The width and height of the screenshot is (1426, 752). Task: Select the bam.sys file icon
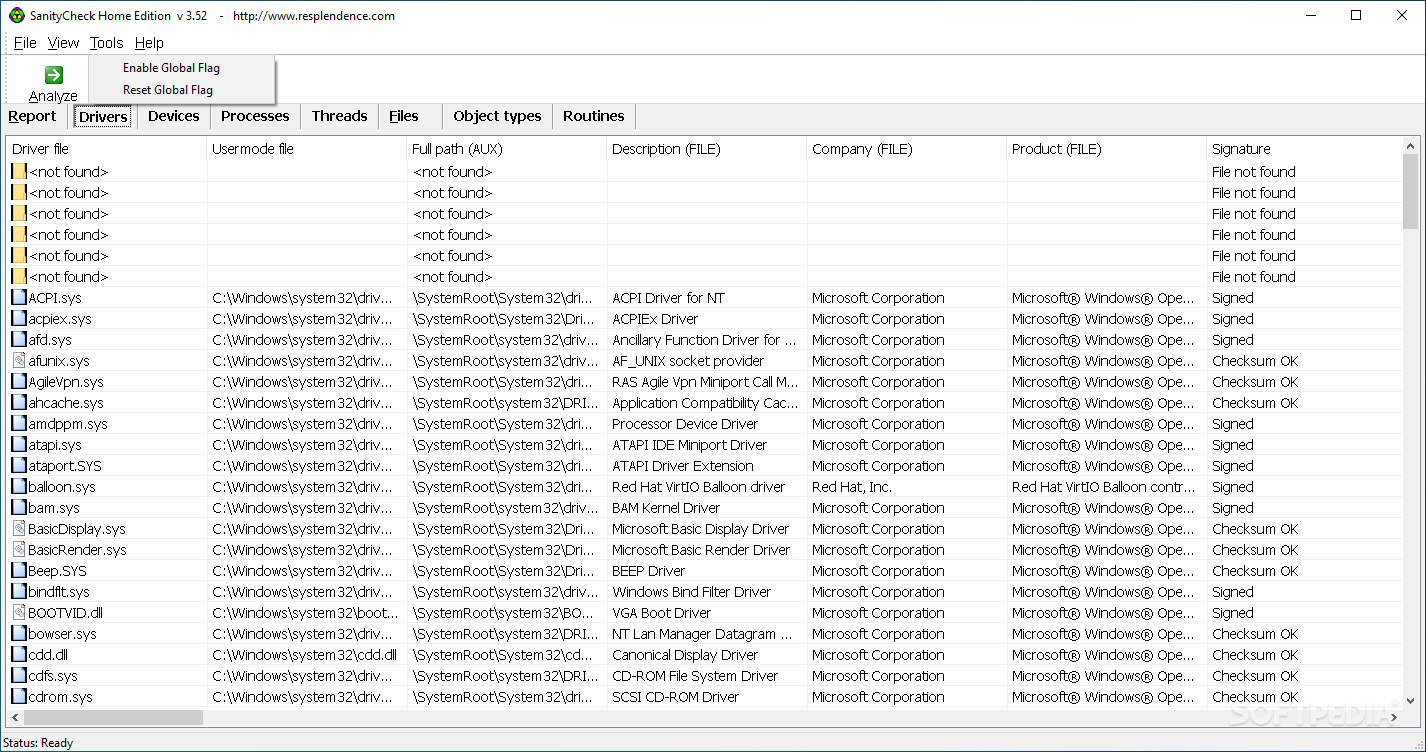pos(19,508)
